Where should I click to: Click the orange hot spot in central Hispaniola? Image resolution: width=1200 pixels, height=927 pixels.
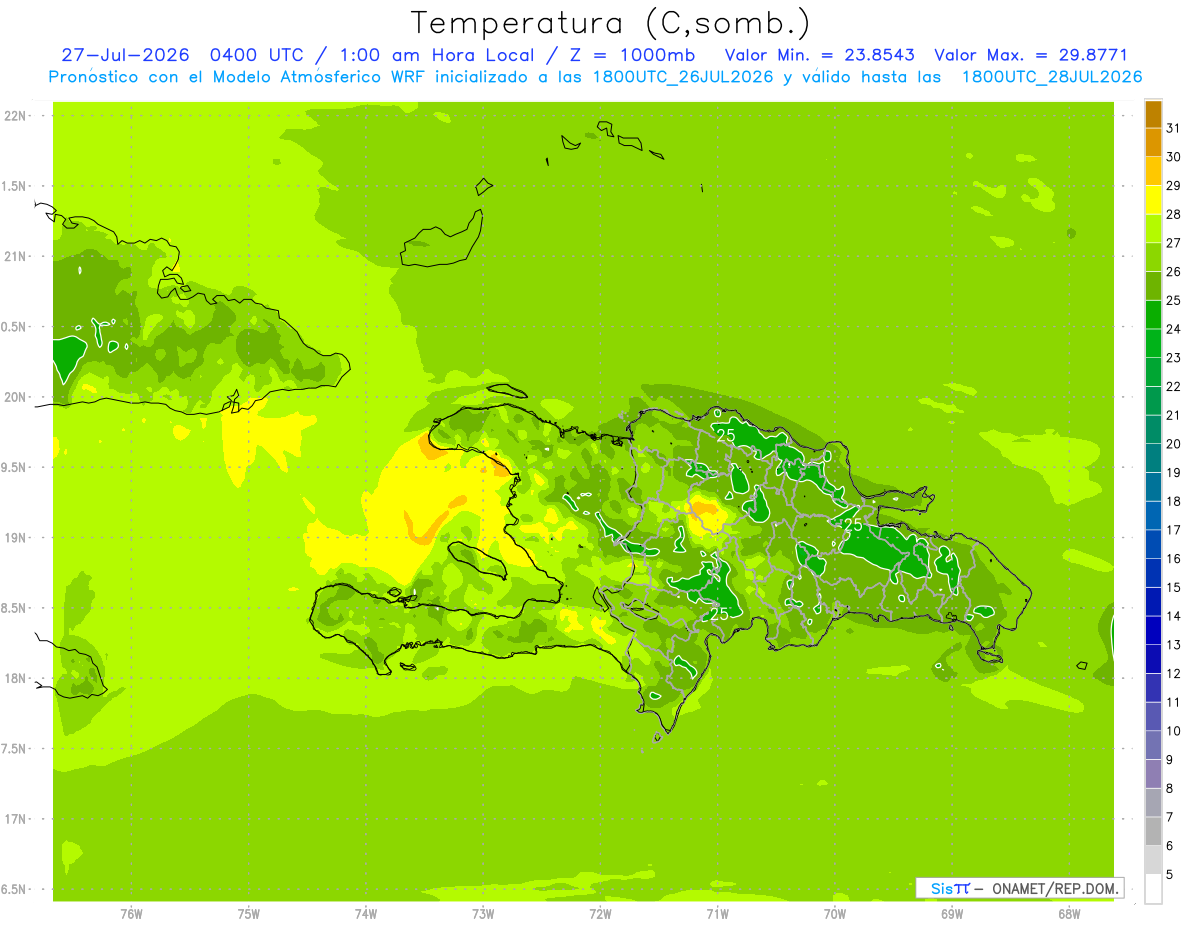[x=706, y=511]
